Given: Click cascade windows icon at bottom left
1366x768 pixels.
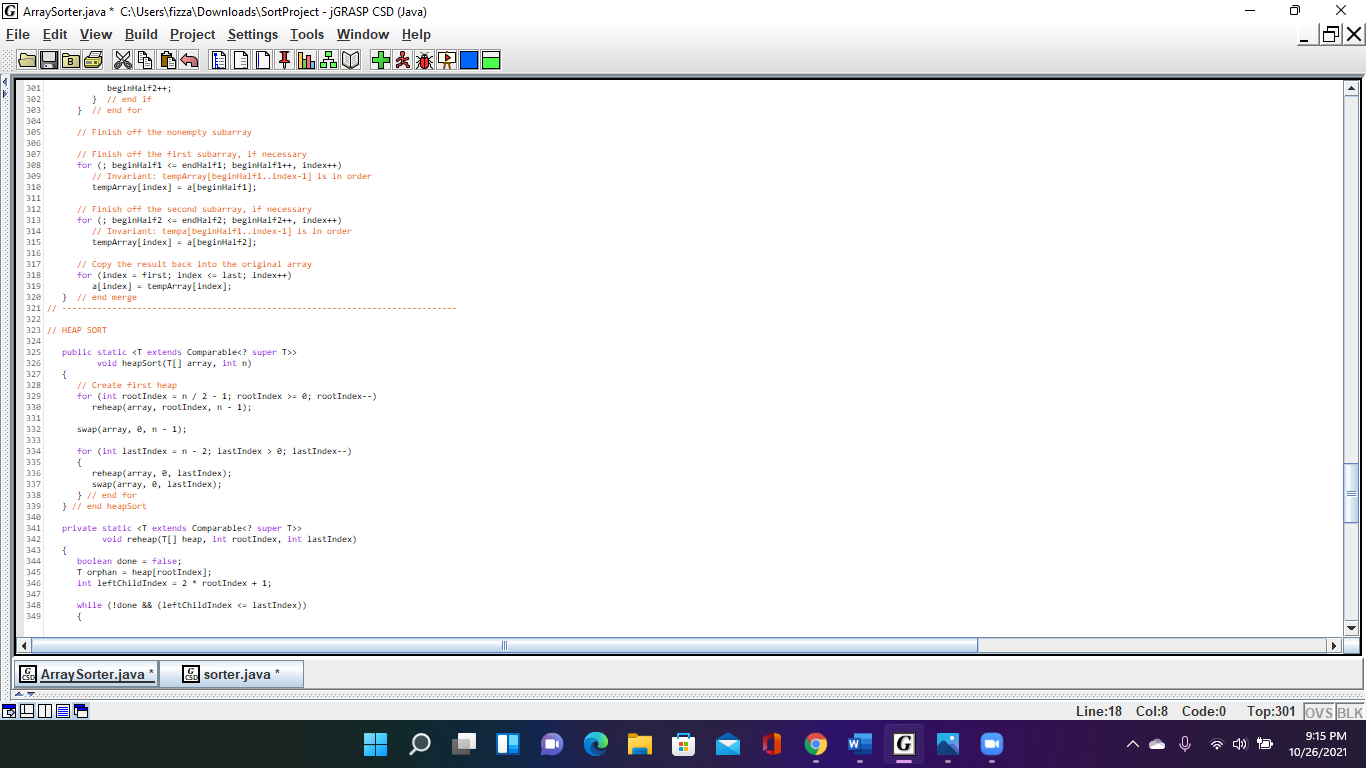Looking at the screenshot, I should point(81,711).
